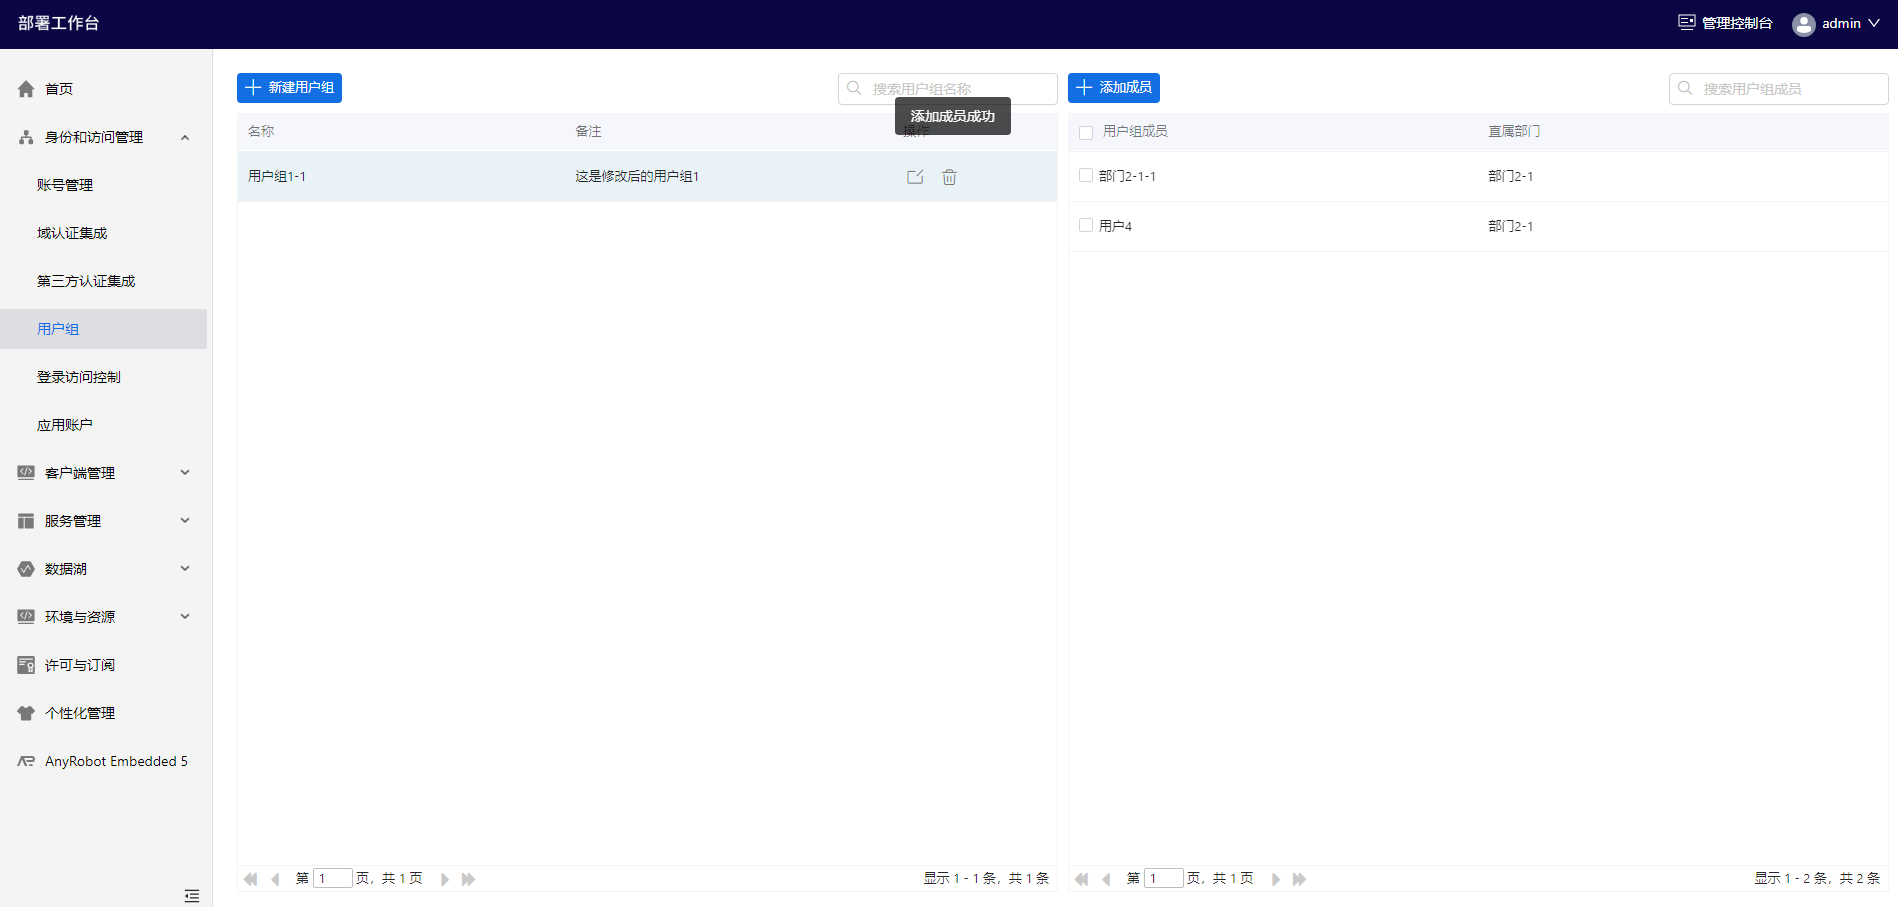Toggle the select-all 用户组成员 header checkbox
Image resolution: width=1898 pixels, height=907 pixels.
tap(1086, 132)
